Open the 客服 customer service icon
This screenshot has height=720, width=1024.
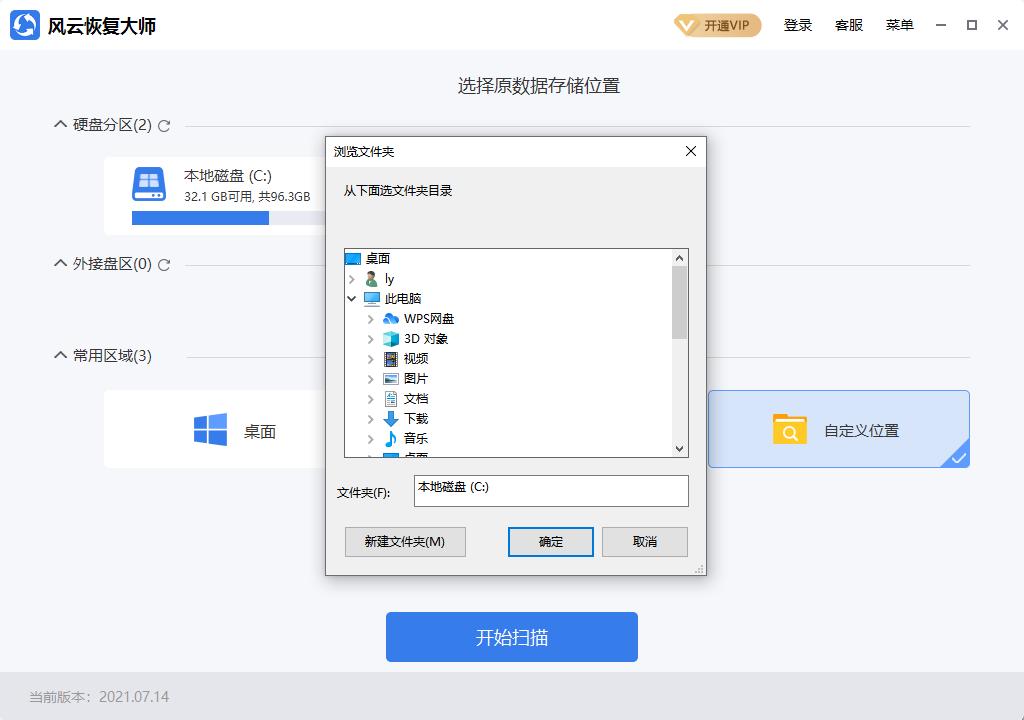click(850, 25)
